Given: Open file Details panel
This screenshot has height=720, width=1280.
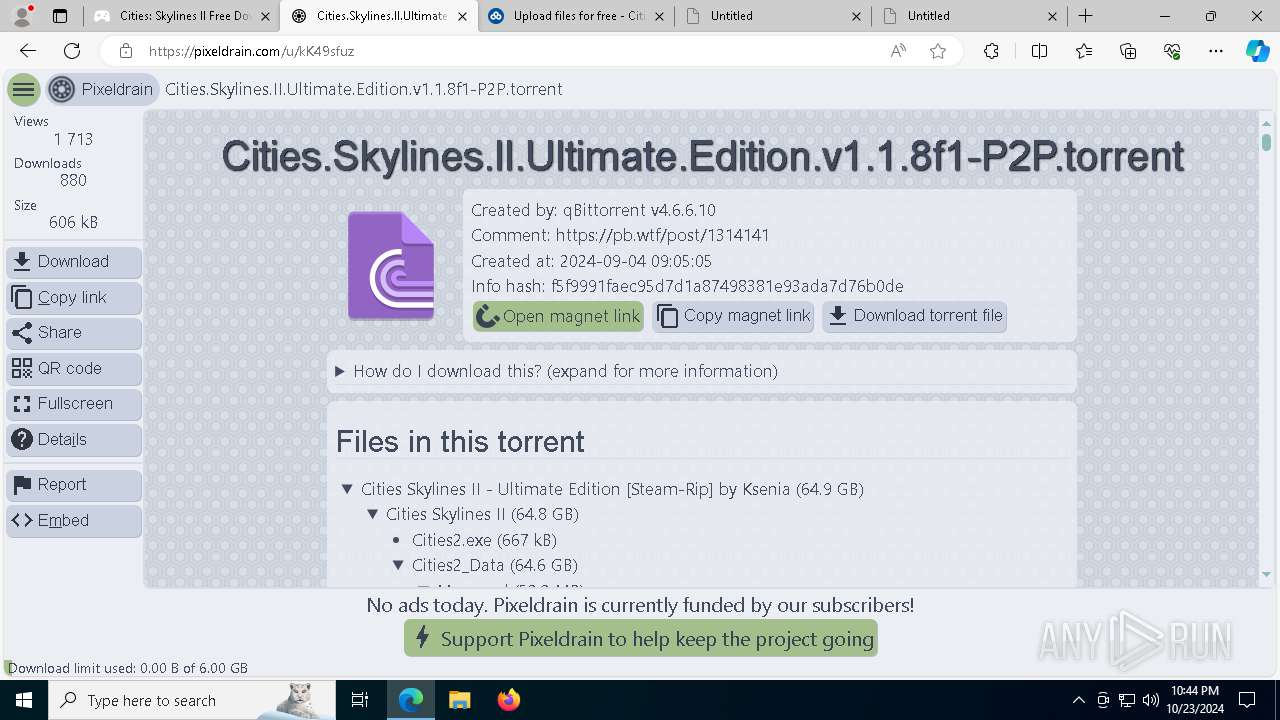Looking at the screenshot, I should [74, 440].
